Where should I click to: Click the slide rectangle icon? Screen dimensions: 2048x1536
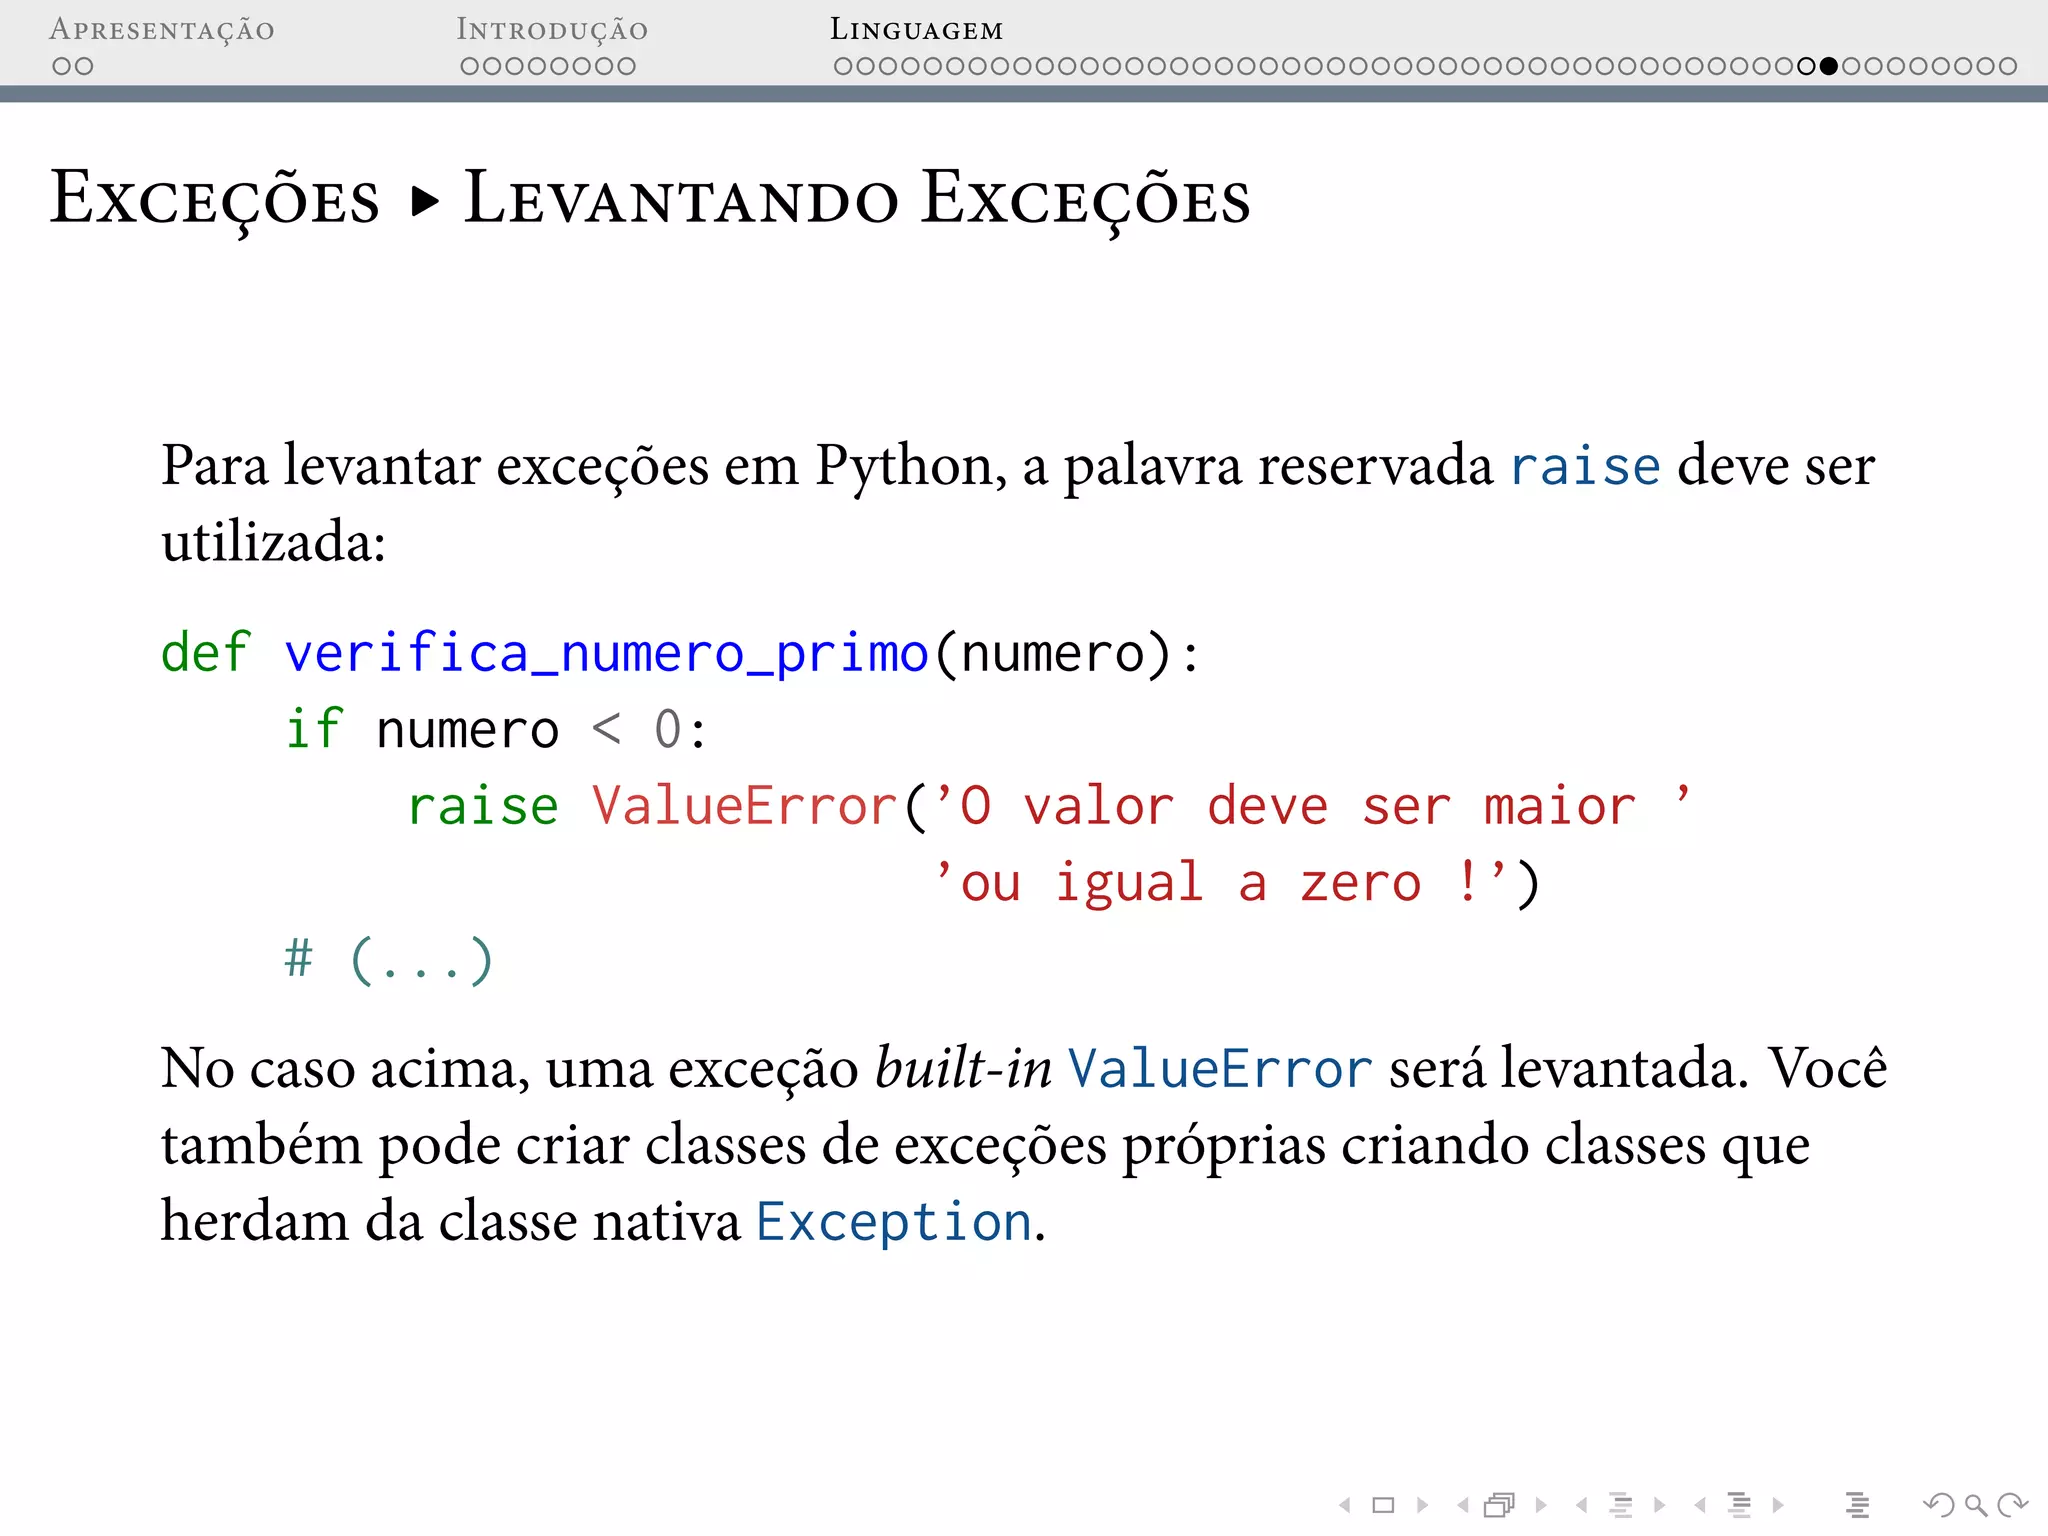(1383, 1505)
